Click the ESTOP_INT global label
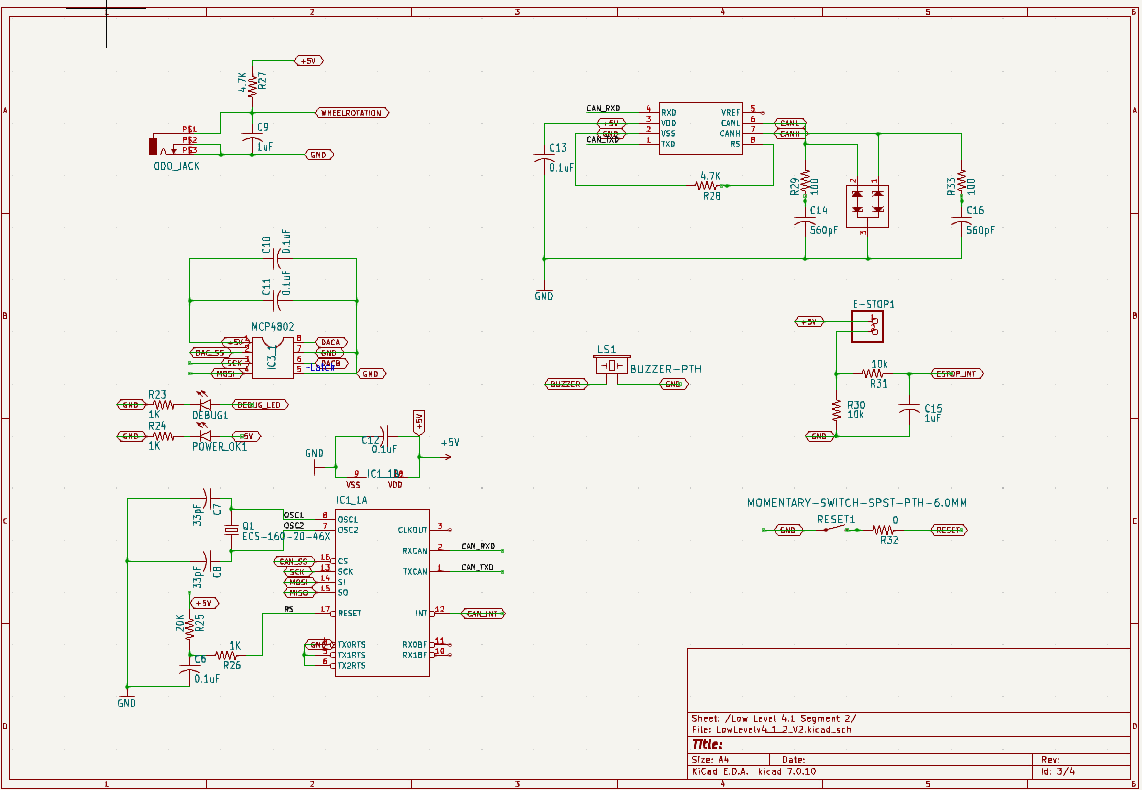The height and width of the screenshot is (790, 1142). click(x=958, y=374)
